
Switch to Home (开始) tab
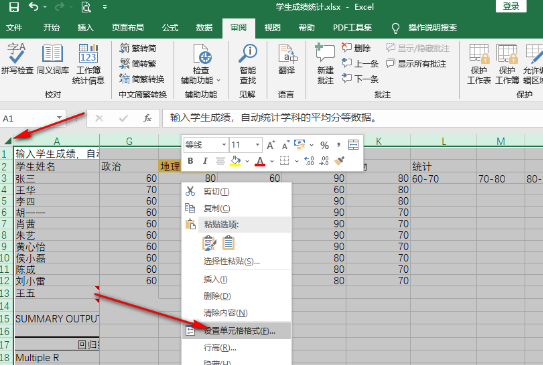51,28
